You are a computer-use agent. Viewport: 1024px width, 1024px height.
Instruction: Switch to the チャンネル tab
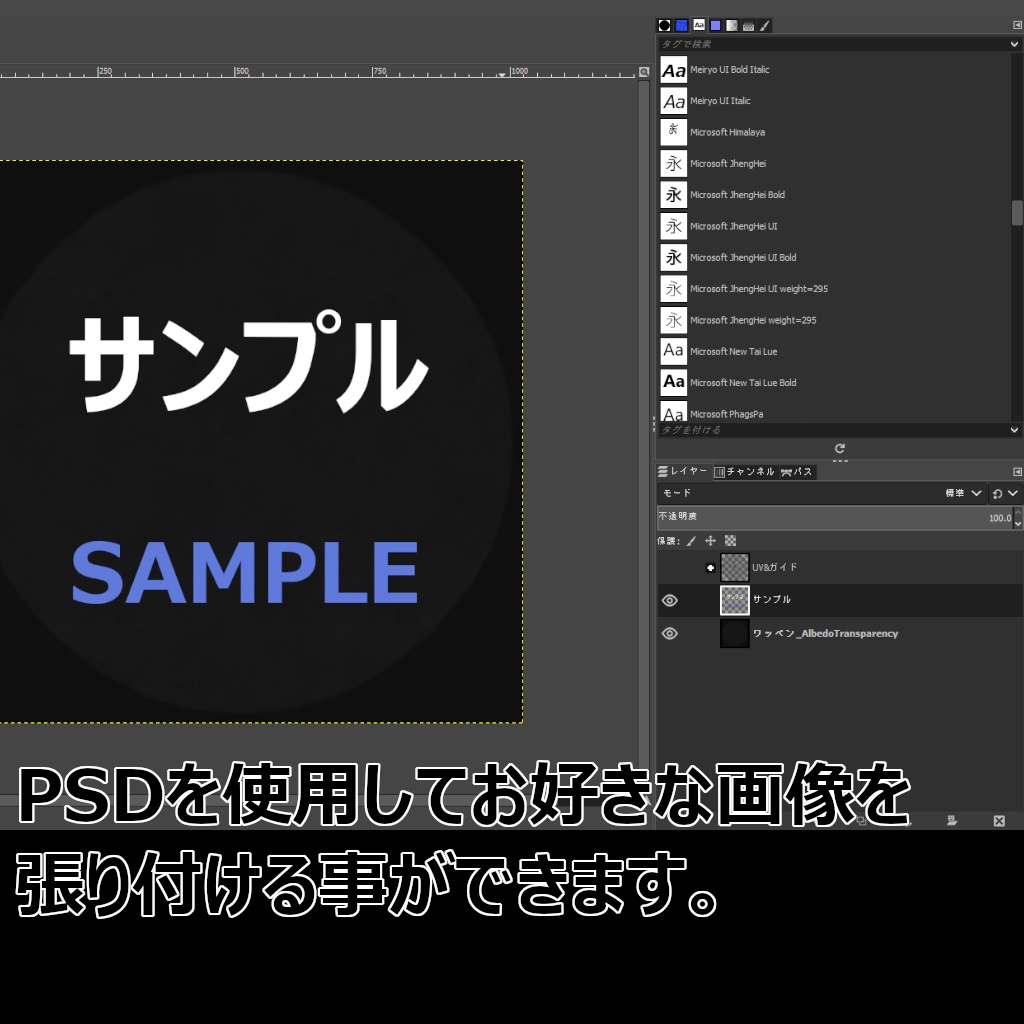coord(745,471)
